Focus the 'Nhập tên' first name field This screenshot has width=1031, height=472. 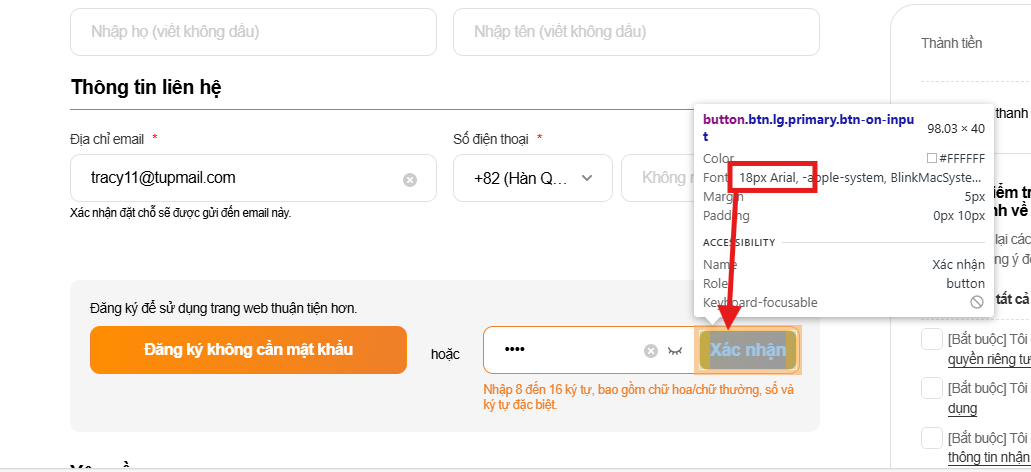pos(636,32)
